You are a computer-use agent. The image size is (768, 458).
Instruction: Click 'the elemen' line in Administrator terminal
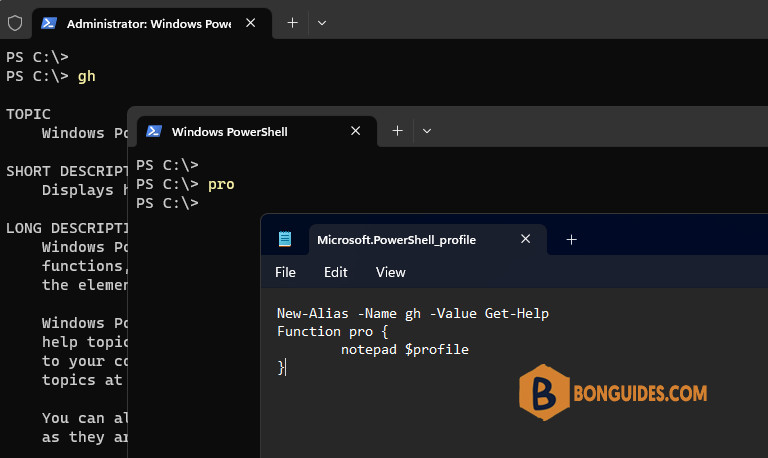(85, 285)
